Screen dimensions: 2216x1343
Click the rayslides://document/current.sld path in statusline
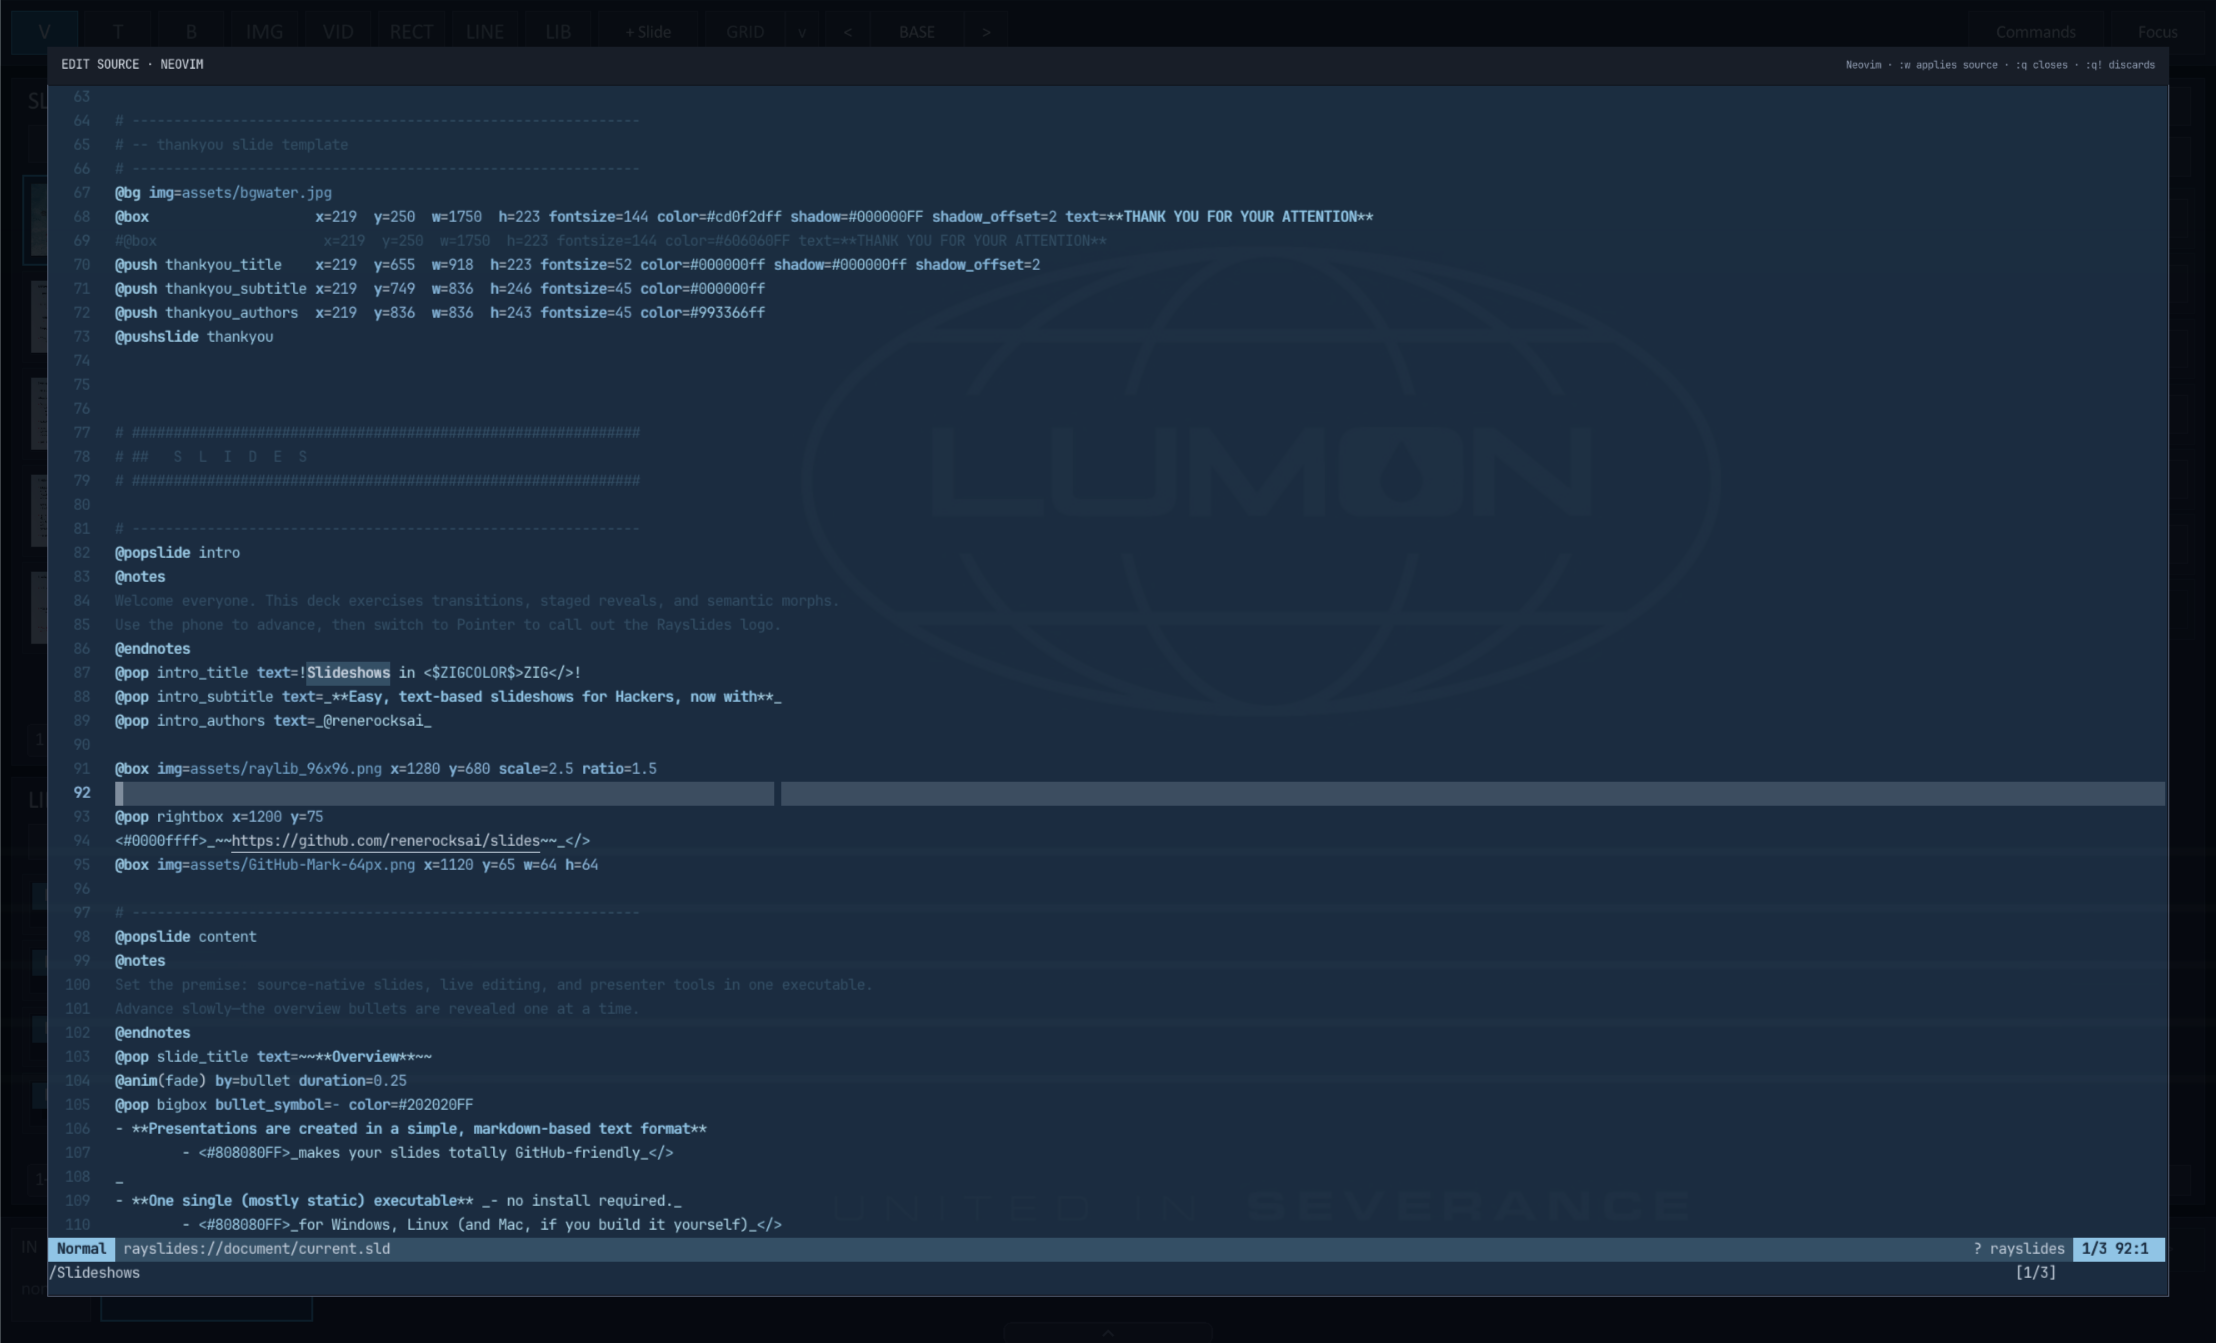[257, 1248]
